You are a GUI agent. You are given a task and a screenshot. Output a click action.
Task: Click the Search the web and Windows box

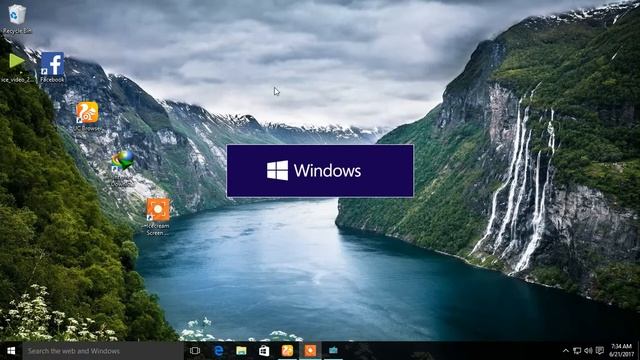click(103, 351)
